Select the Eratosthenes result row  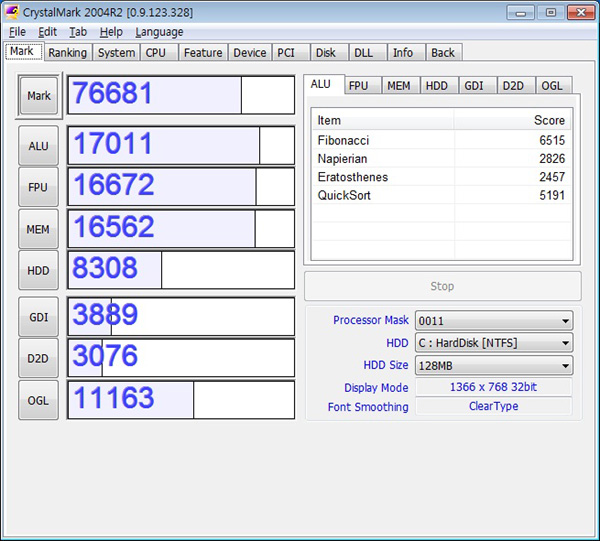click(442, 177)
